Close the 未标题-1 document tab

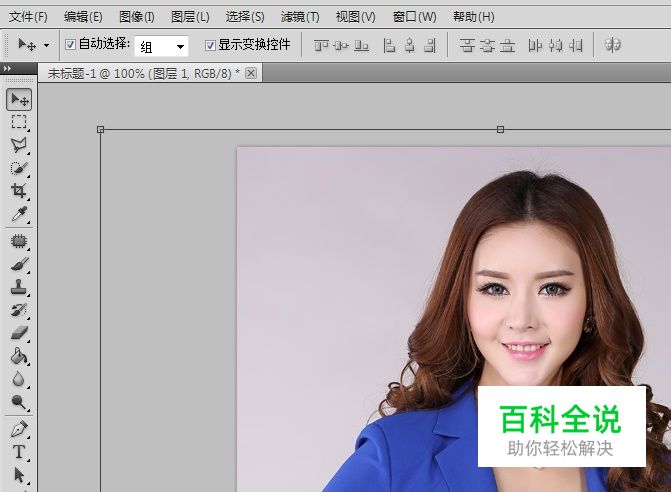click(251, 73)
